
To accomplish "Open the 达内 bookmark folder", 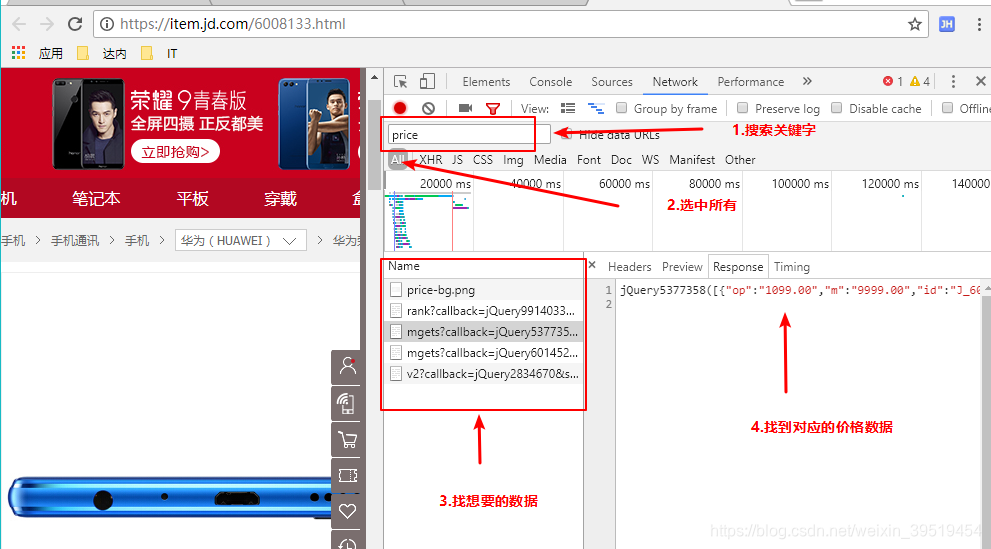I will tap(102, 54).
